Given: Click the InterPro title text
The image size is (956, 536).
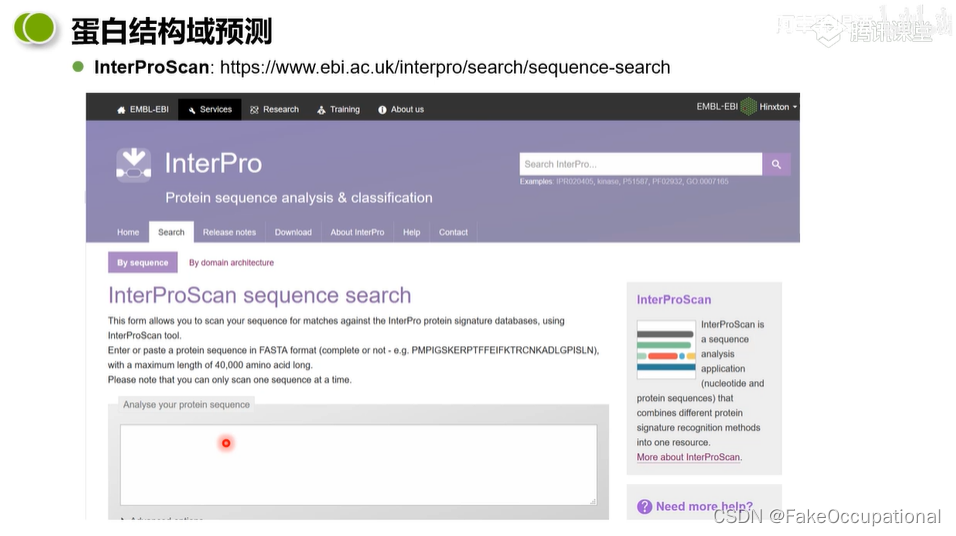Looking at the screenshot, I should tap(213, 163).
